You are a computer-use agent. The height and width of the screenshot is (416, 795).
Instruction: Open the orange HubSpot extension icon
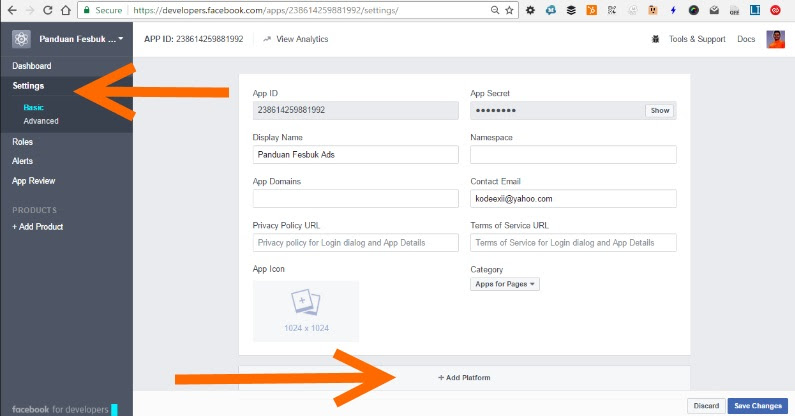[x=591, y=10]
